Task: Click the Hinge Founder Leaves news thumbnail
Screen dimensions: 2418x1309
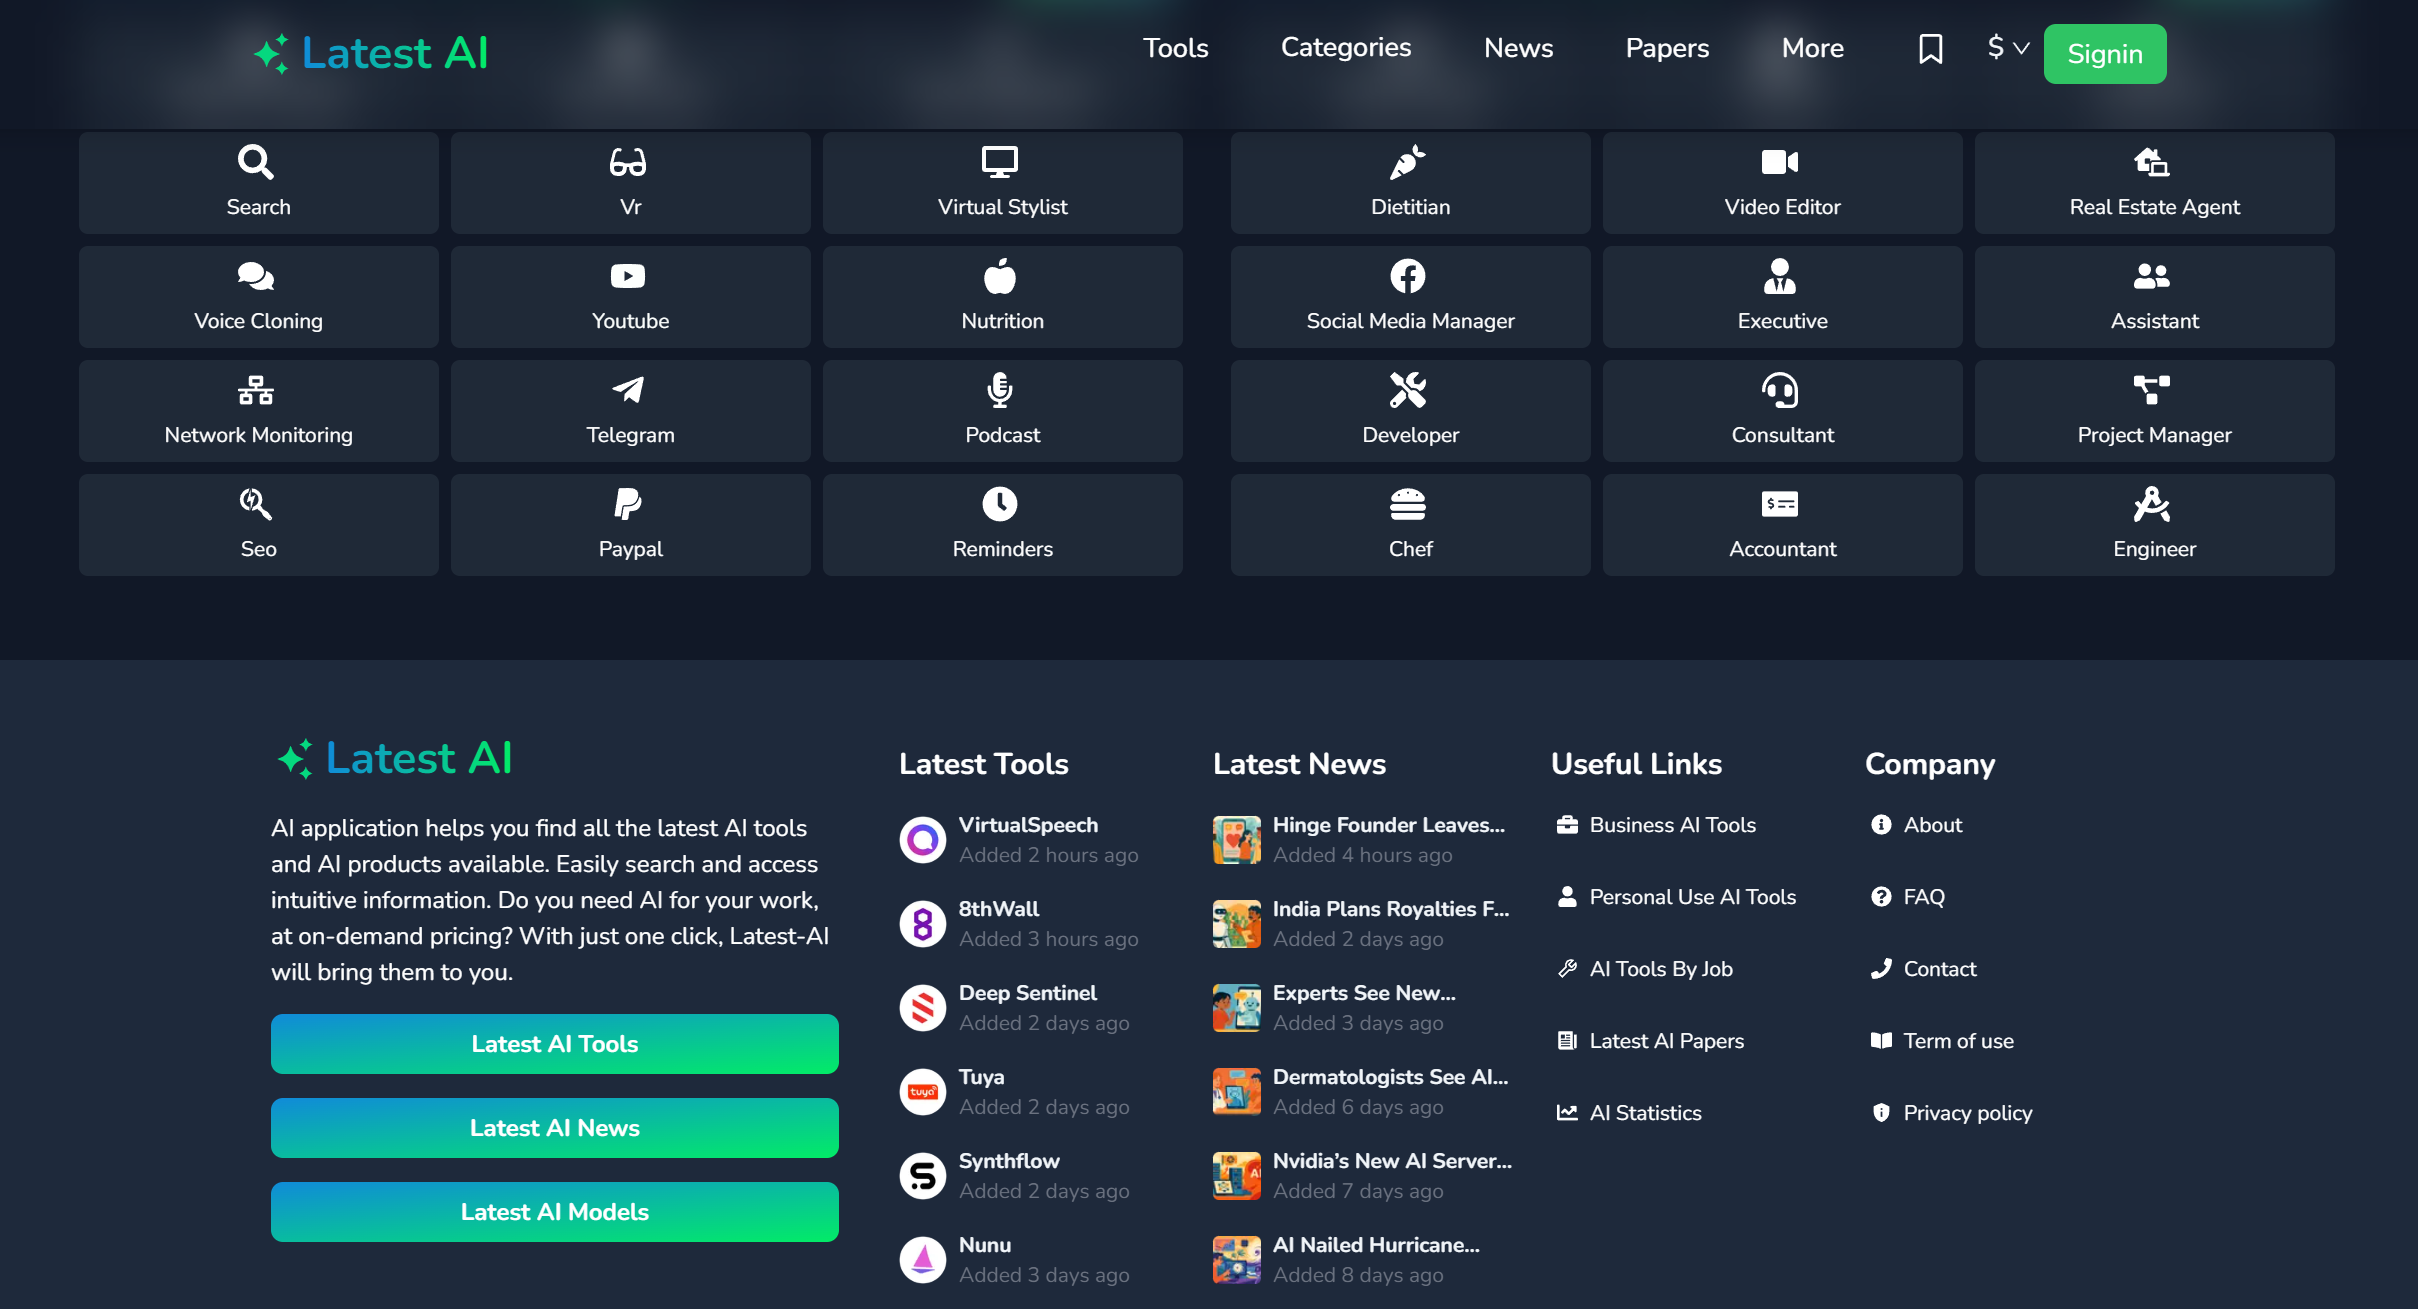Action: point(1237,840)
